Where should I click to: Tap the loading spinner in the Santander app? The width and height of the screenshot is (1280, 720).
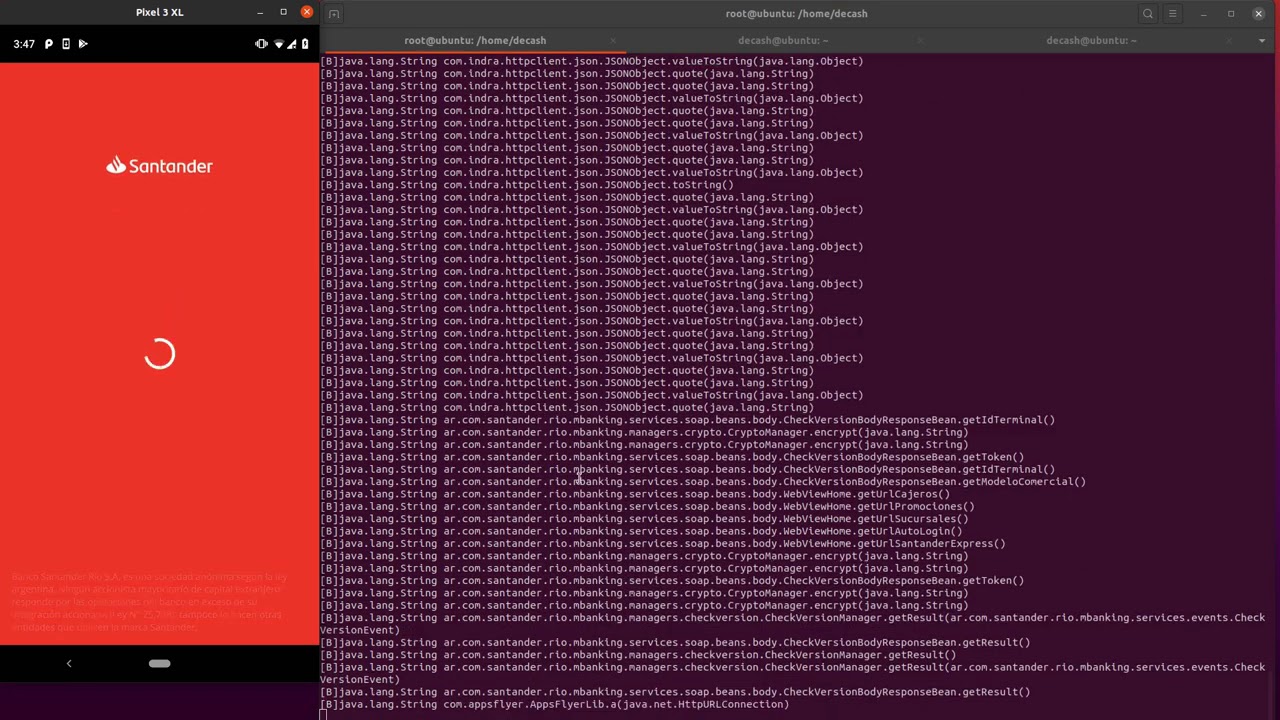pyautogui.click(x=160, y=354)
